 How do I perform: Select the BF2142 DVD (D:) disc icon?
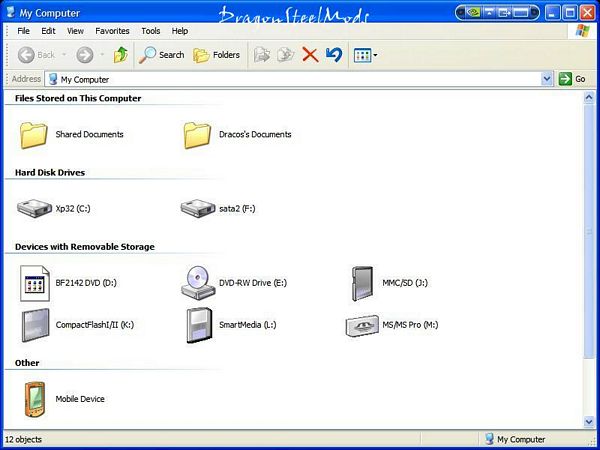34,283
